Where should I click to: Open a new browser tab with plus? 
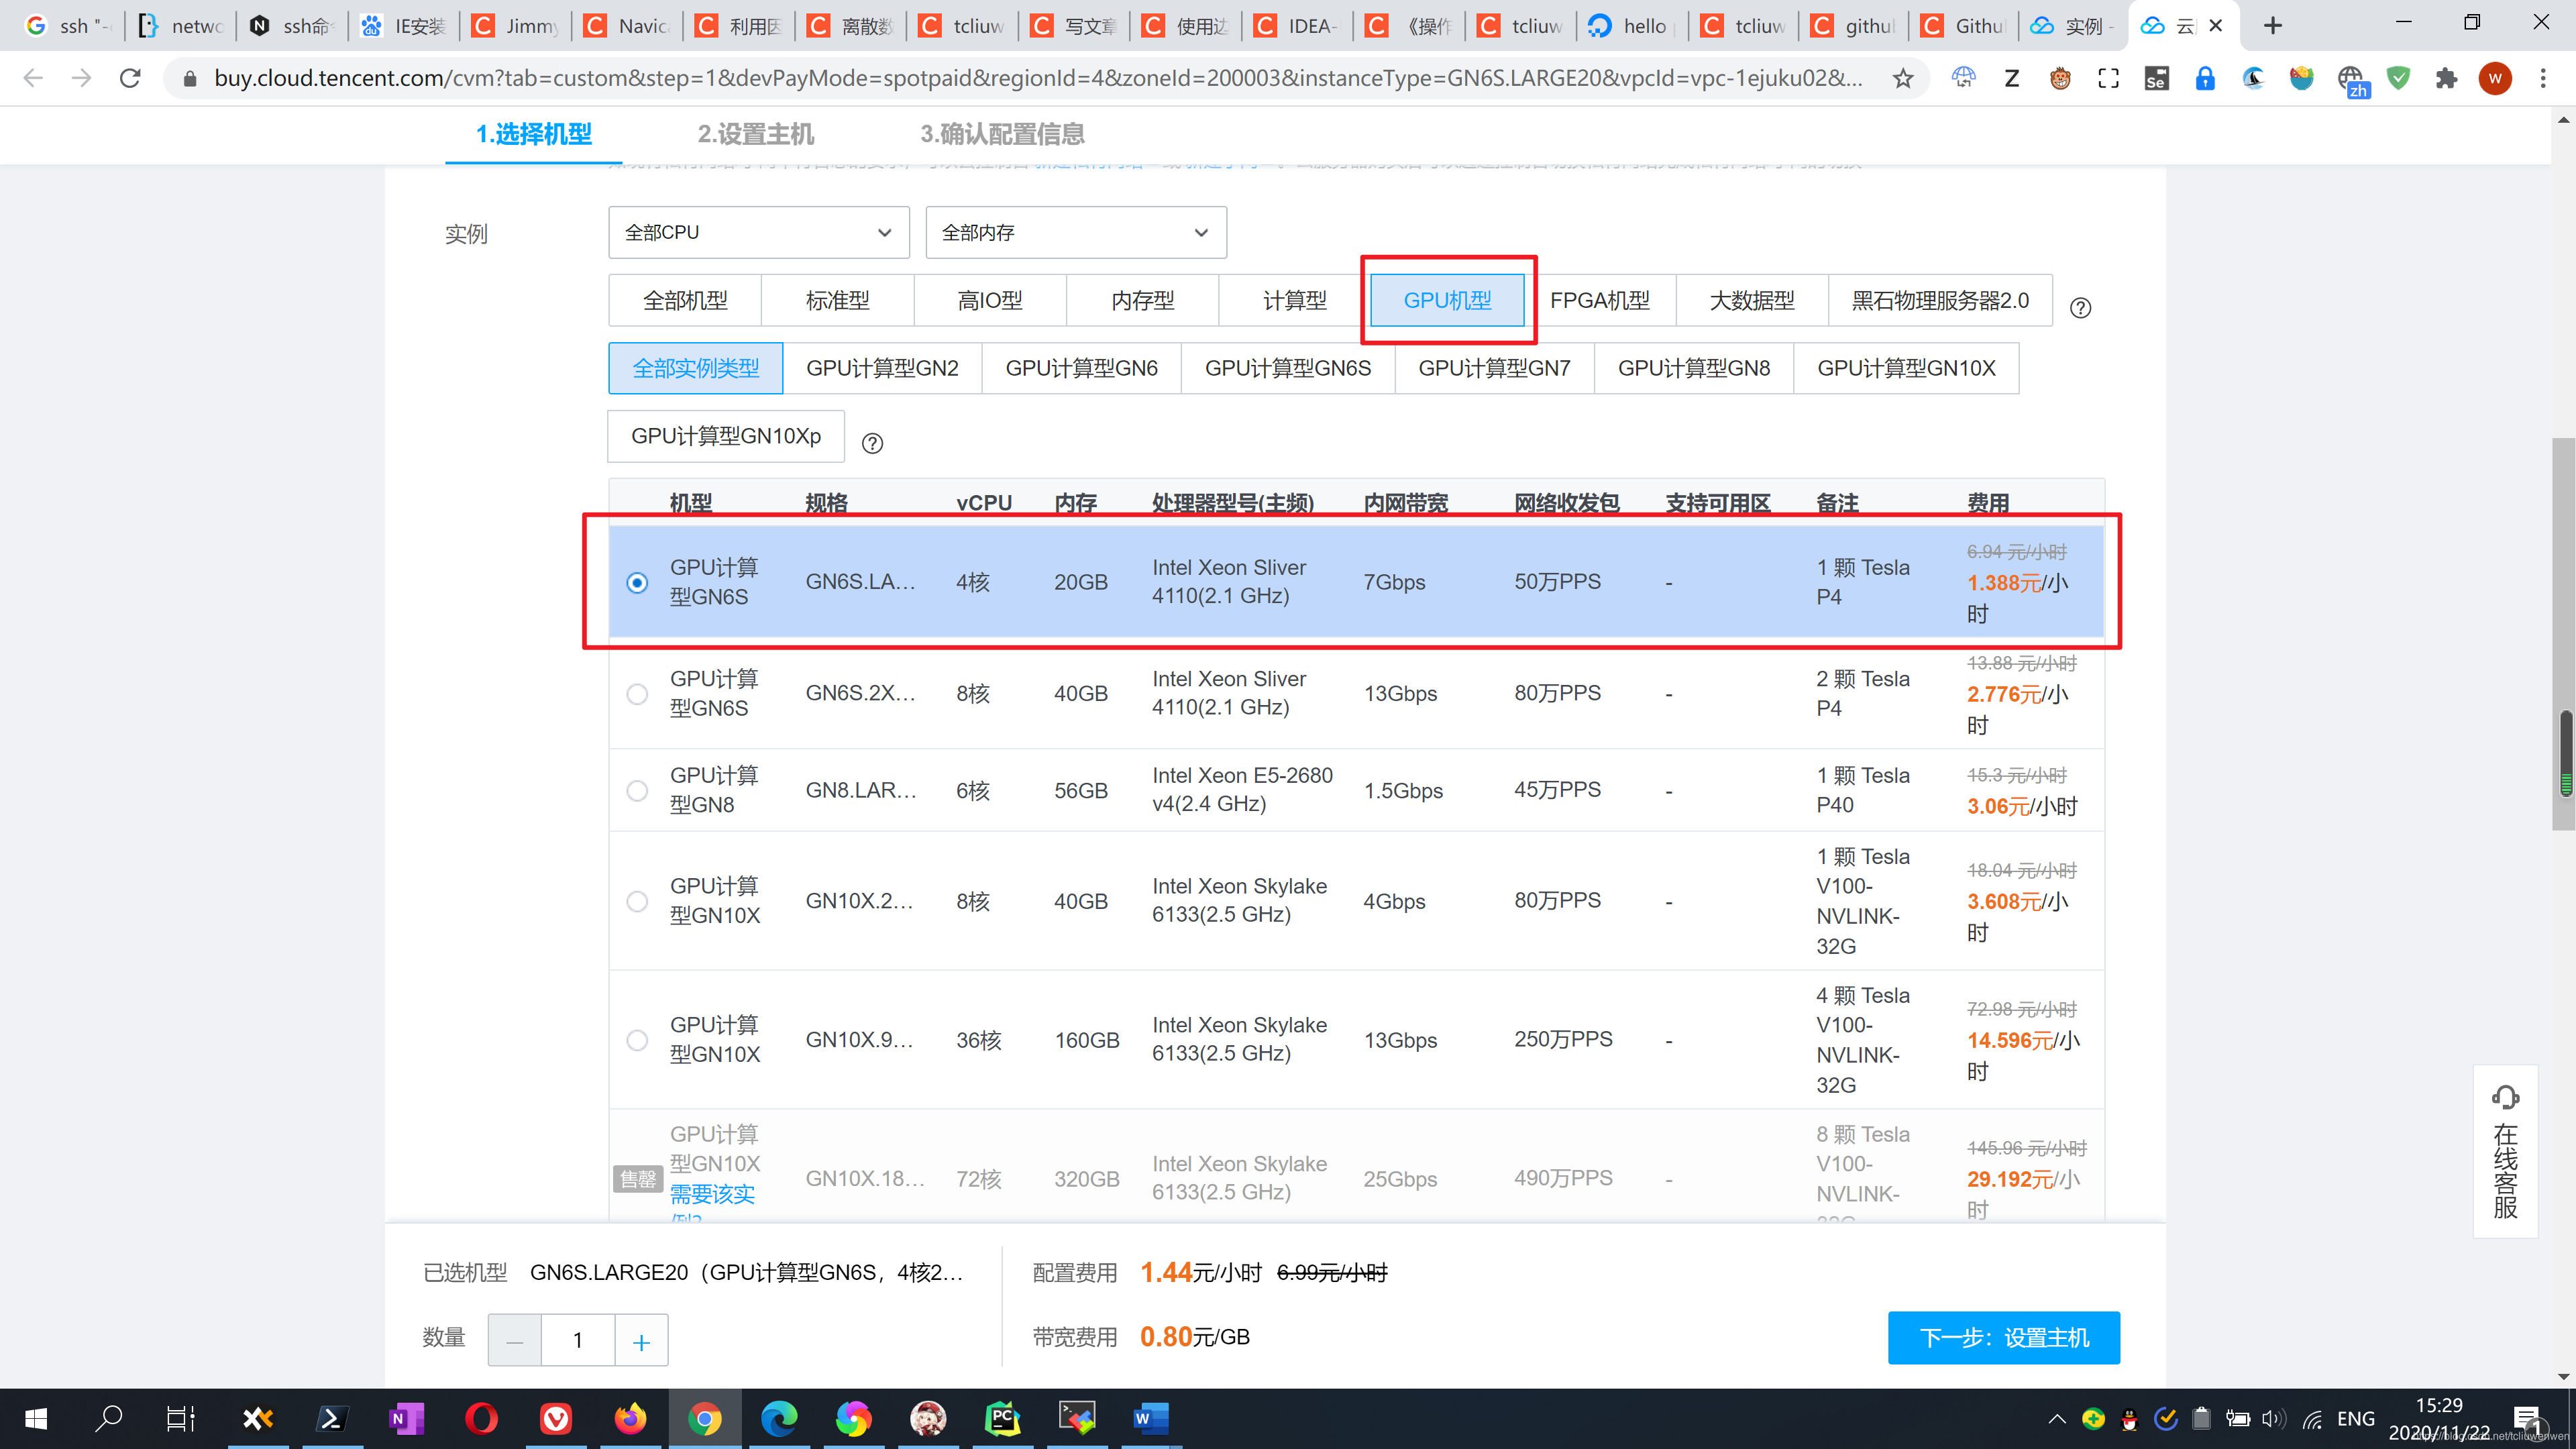click(x=2273, y=25)
